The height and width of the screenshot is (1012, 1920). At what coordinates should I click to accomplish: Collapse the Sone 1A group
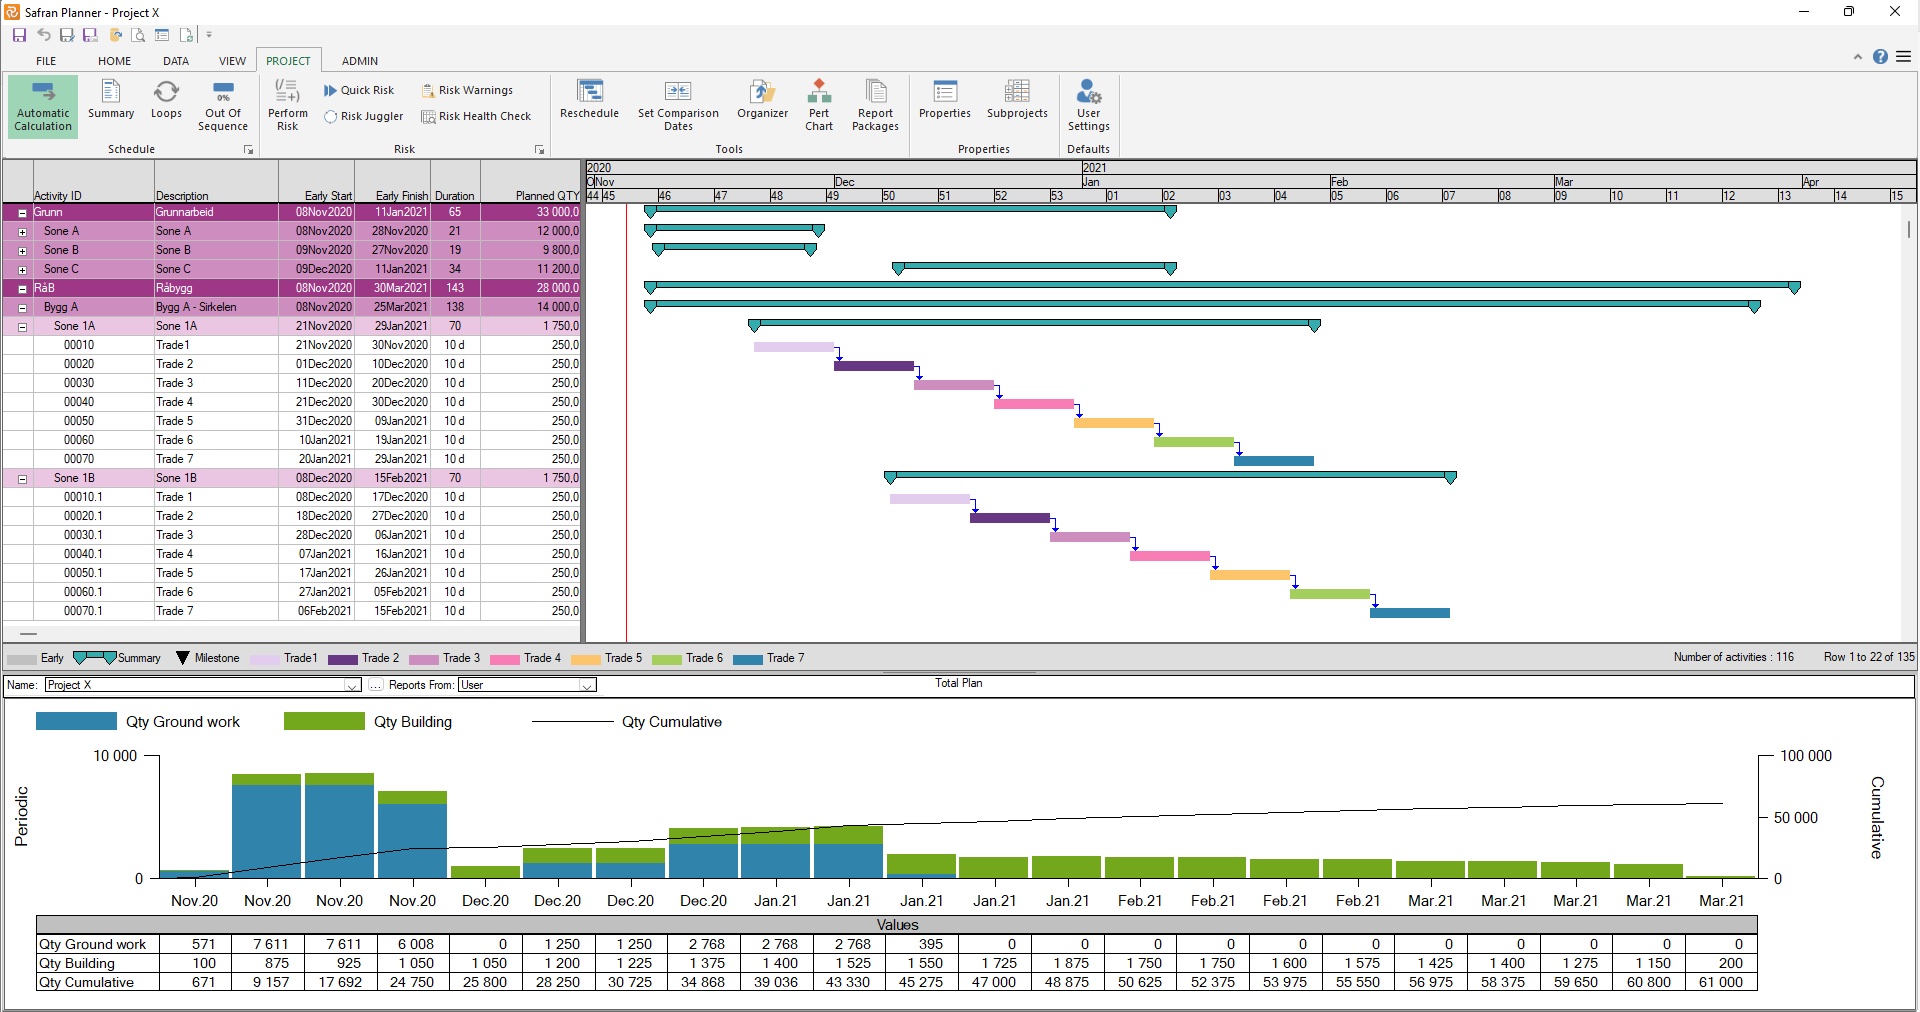click(x=22, y=327)
